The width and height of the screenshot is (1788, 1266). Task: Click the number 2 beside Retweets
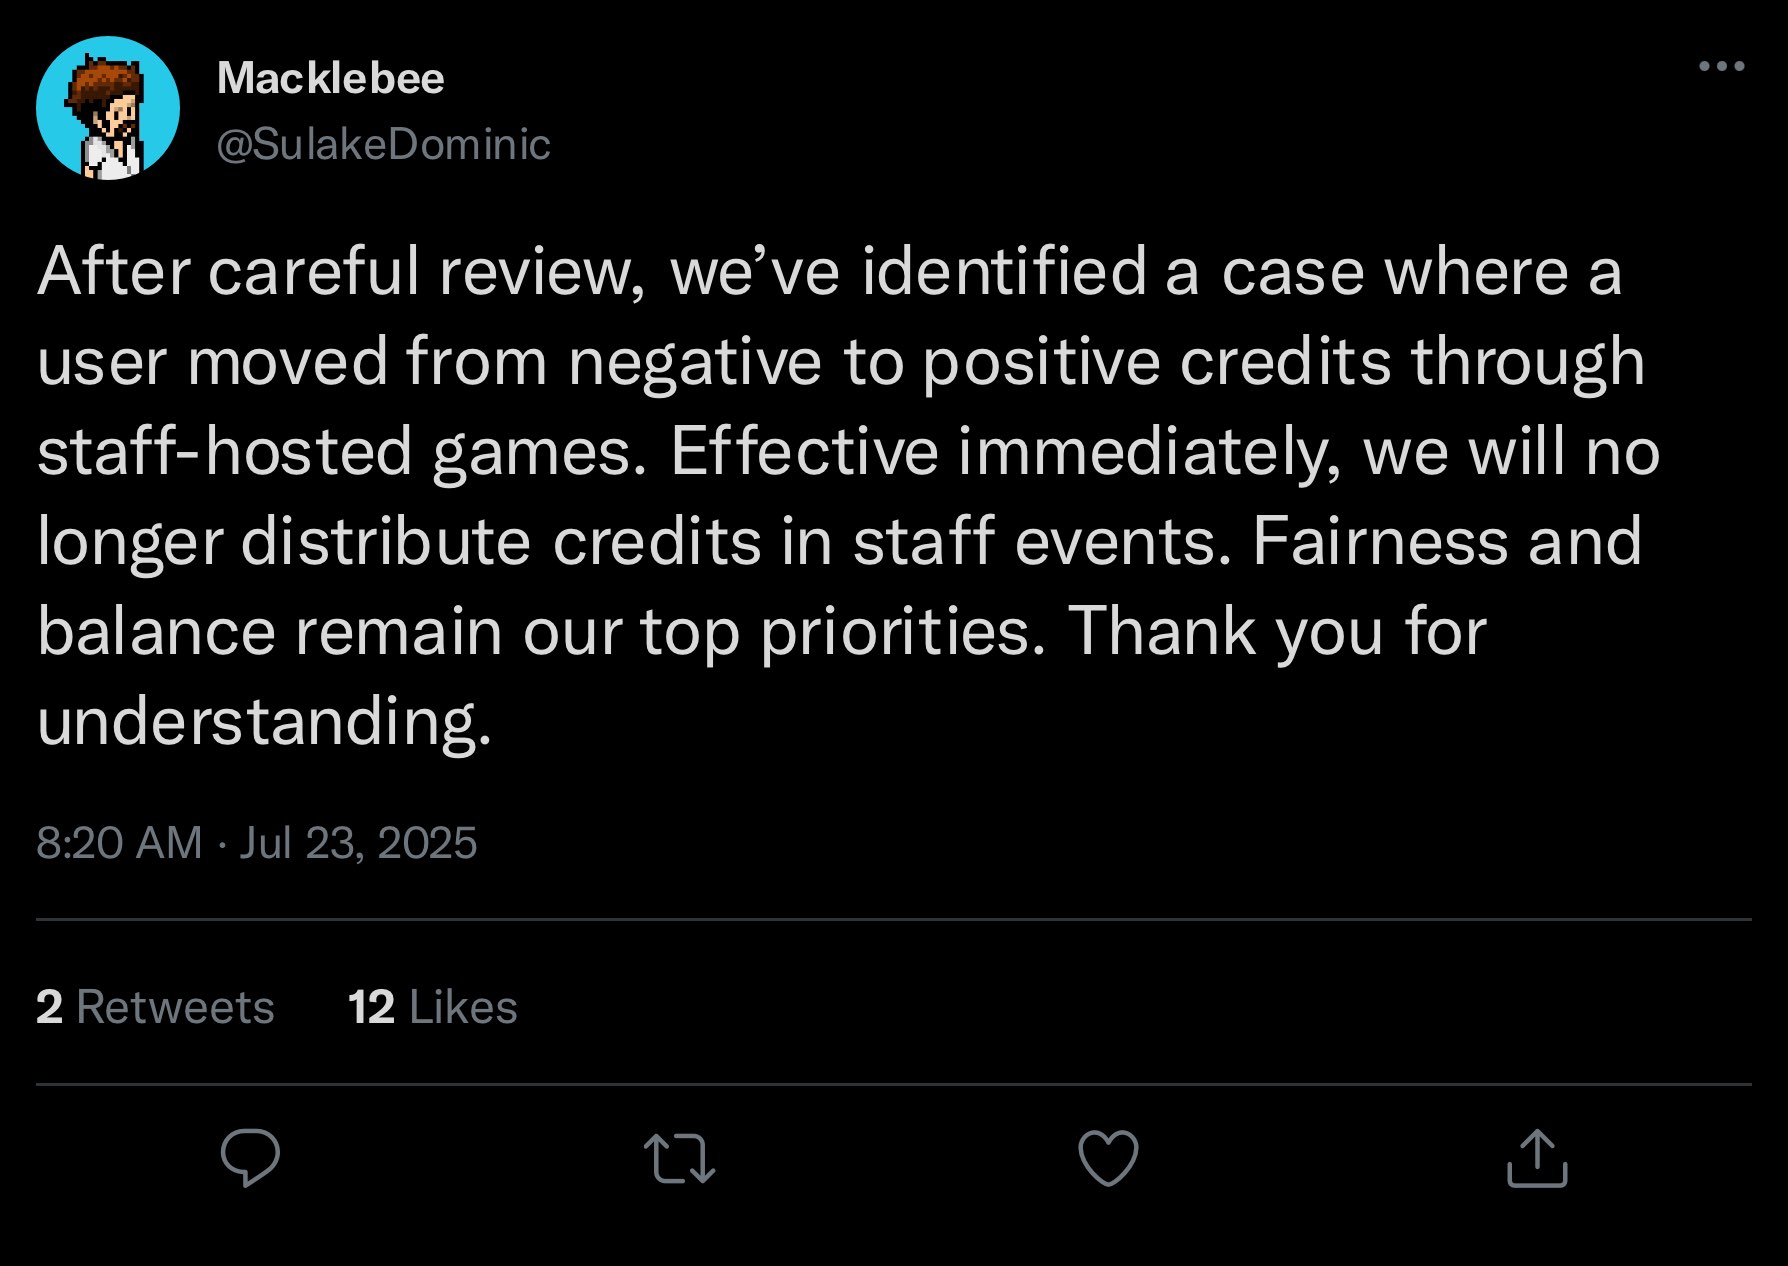click(49, 1007)
